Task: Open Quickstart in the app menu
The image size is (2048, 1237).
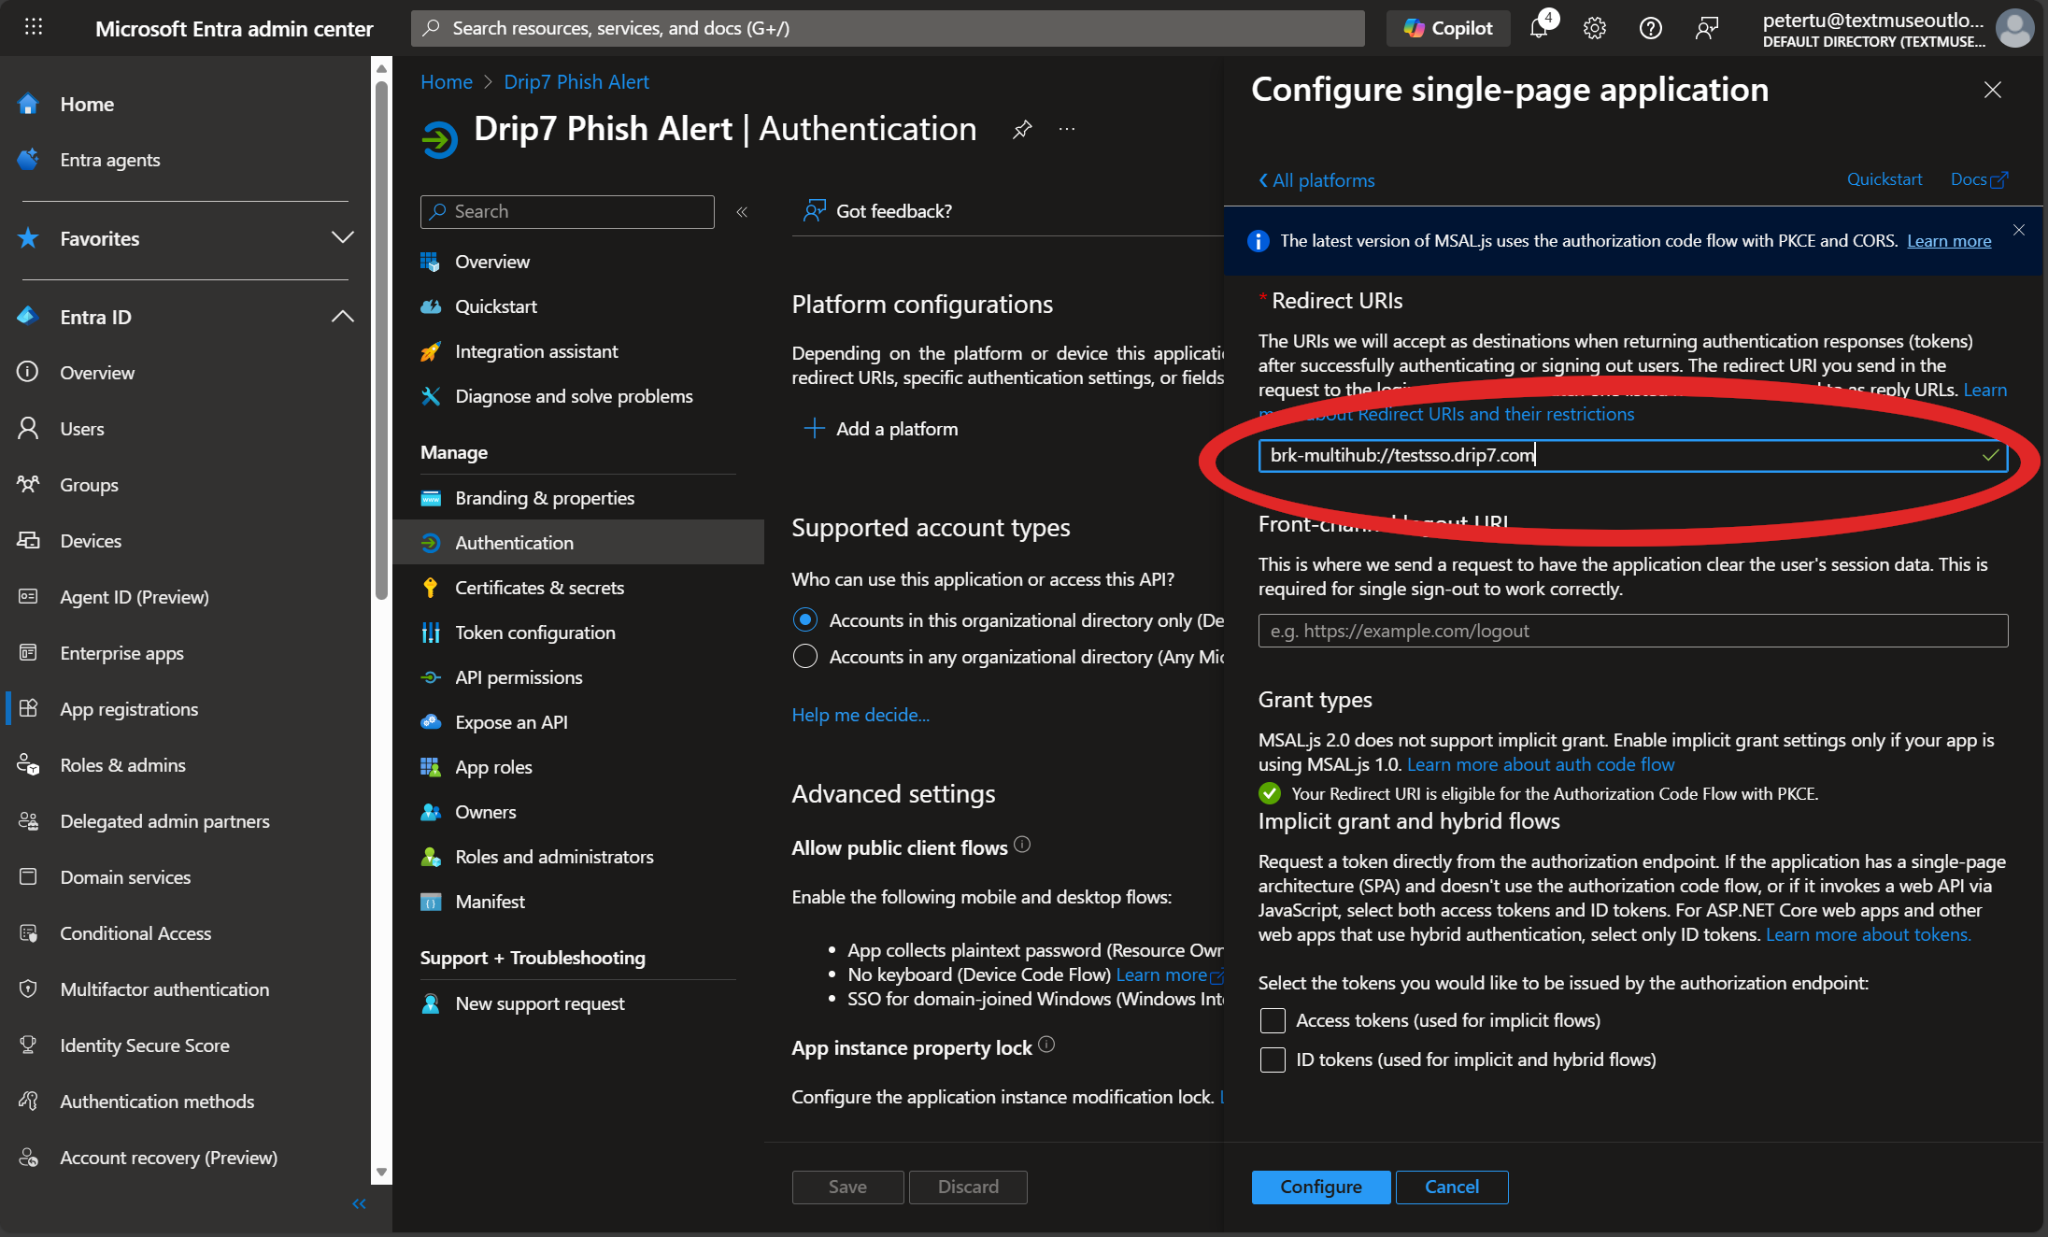Action: (496, 307)
